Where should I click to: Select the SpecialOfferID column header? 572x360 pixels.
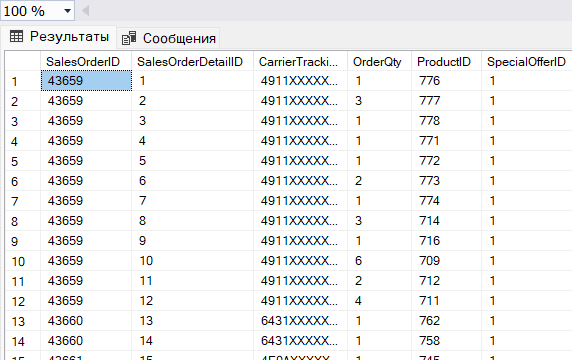(527, 62)
